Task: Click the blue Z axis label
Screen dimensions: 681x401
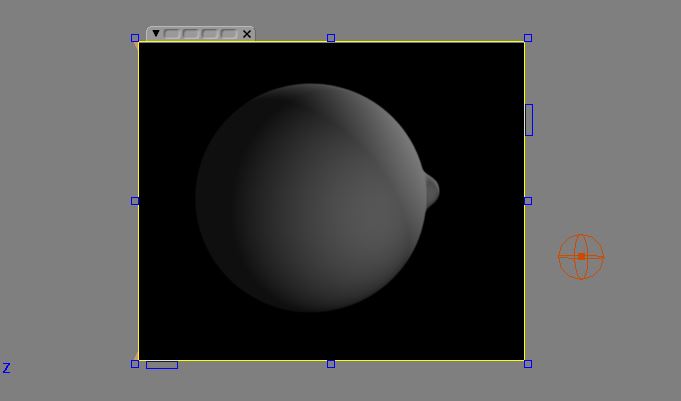Action: (7, 368)
